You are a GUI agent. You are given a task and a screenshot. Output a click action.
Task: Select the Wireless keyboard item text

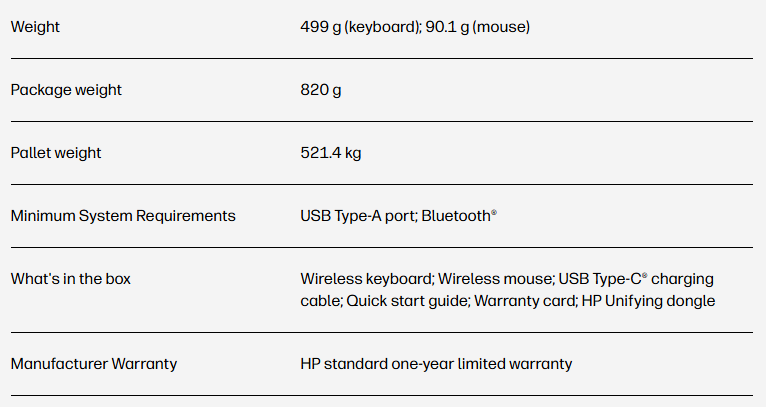(365, 279)
